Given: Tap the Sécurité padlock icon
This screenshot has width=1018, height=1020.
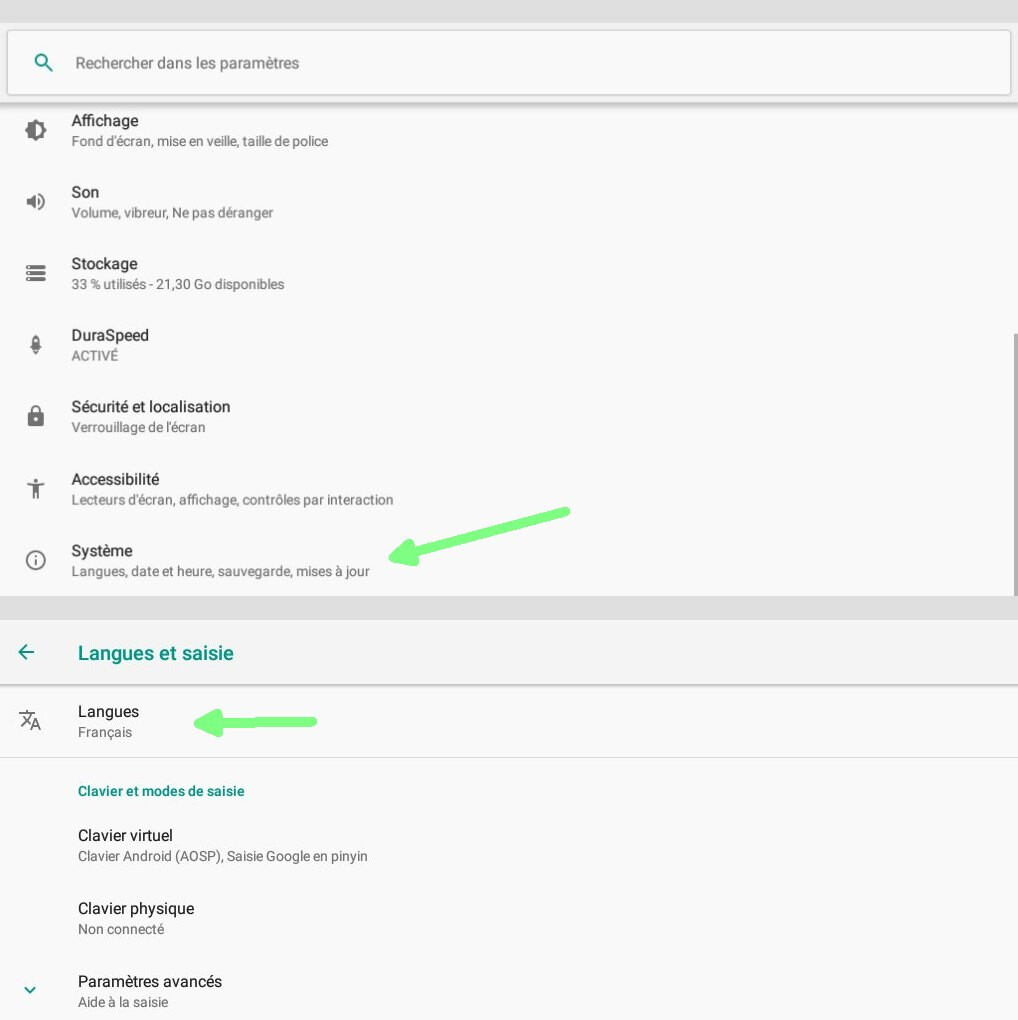Looking at the screenshot, I should [x=36, y=416].
